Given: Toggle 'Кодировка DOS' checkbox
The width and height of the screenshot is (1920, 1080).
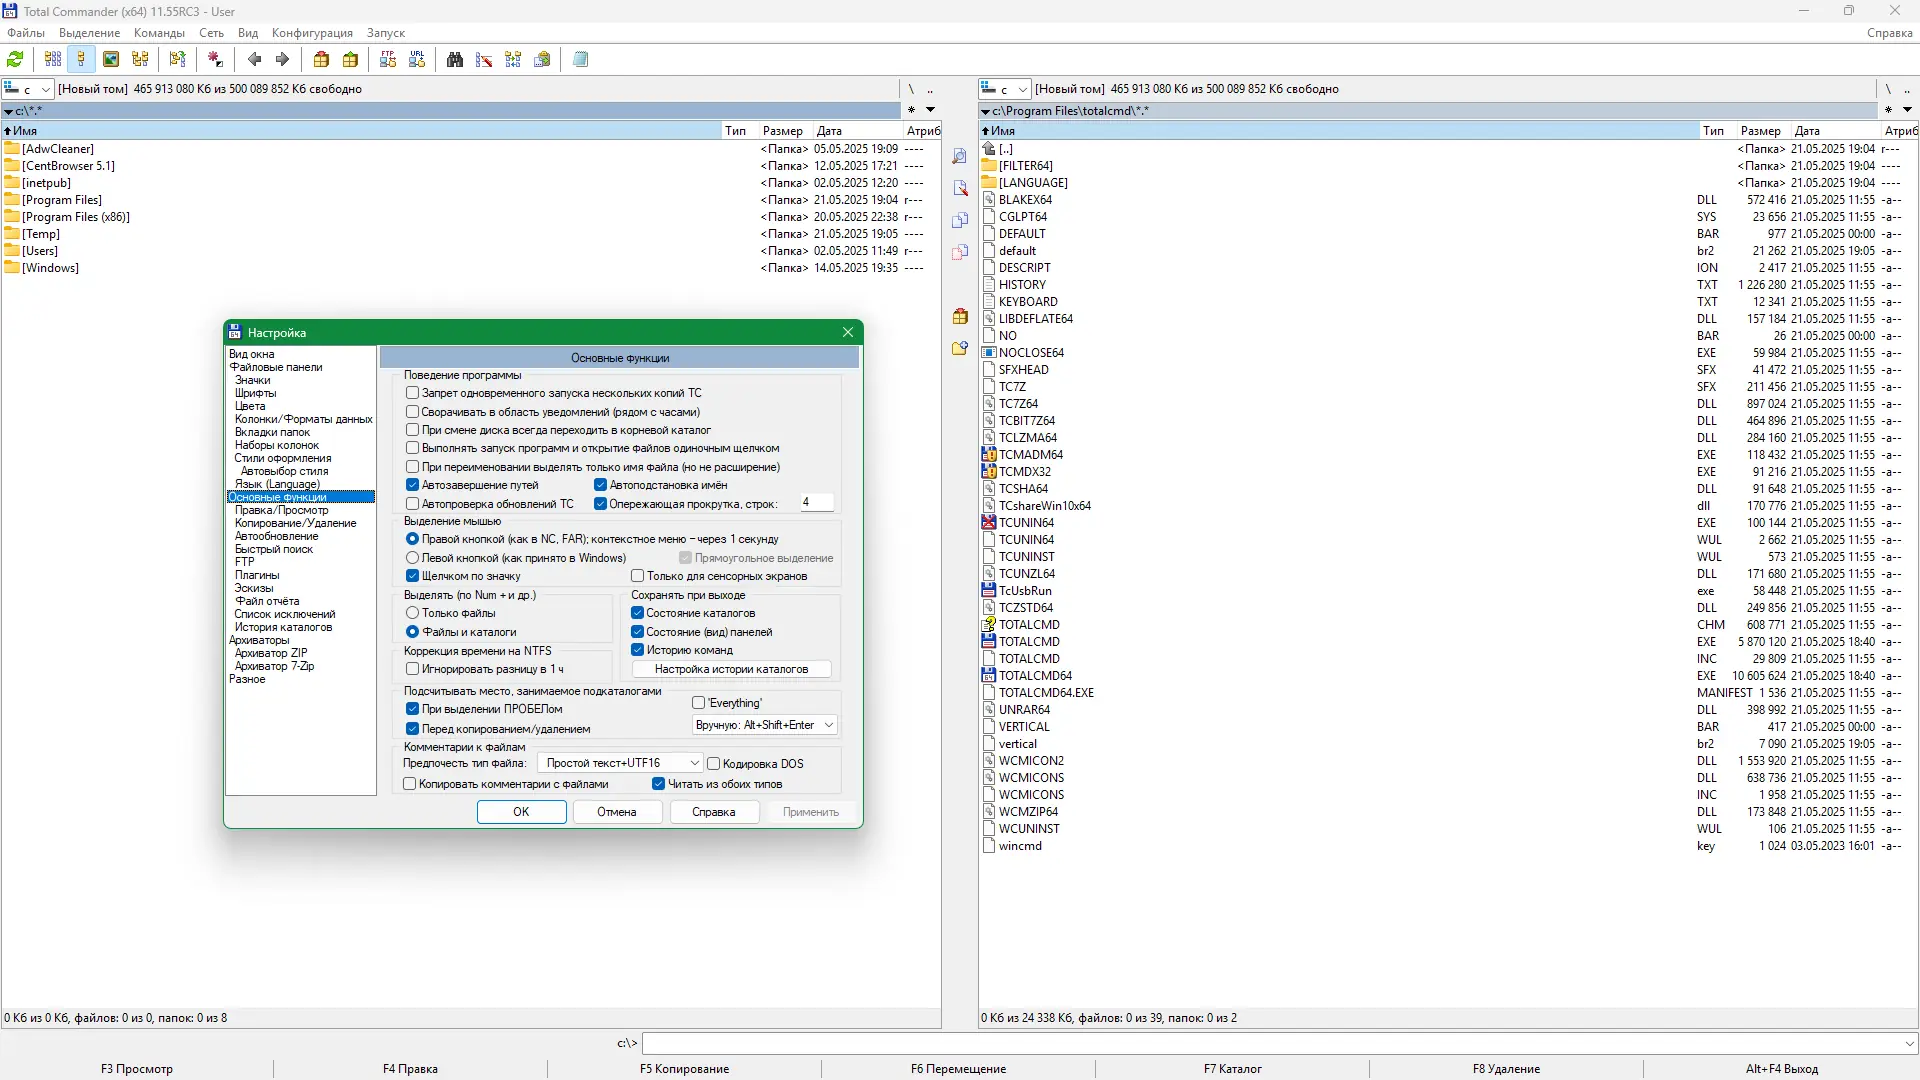Looking at the screenshot, I should 714,764.
